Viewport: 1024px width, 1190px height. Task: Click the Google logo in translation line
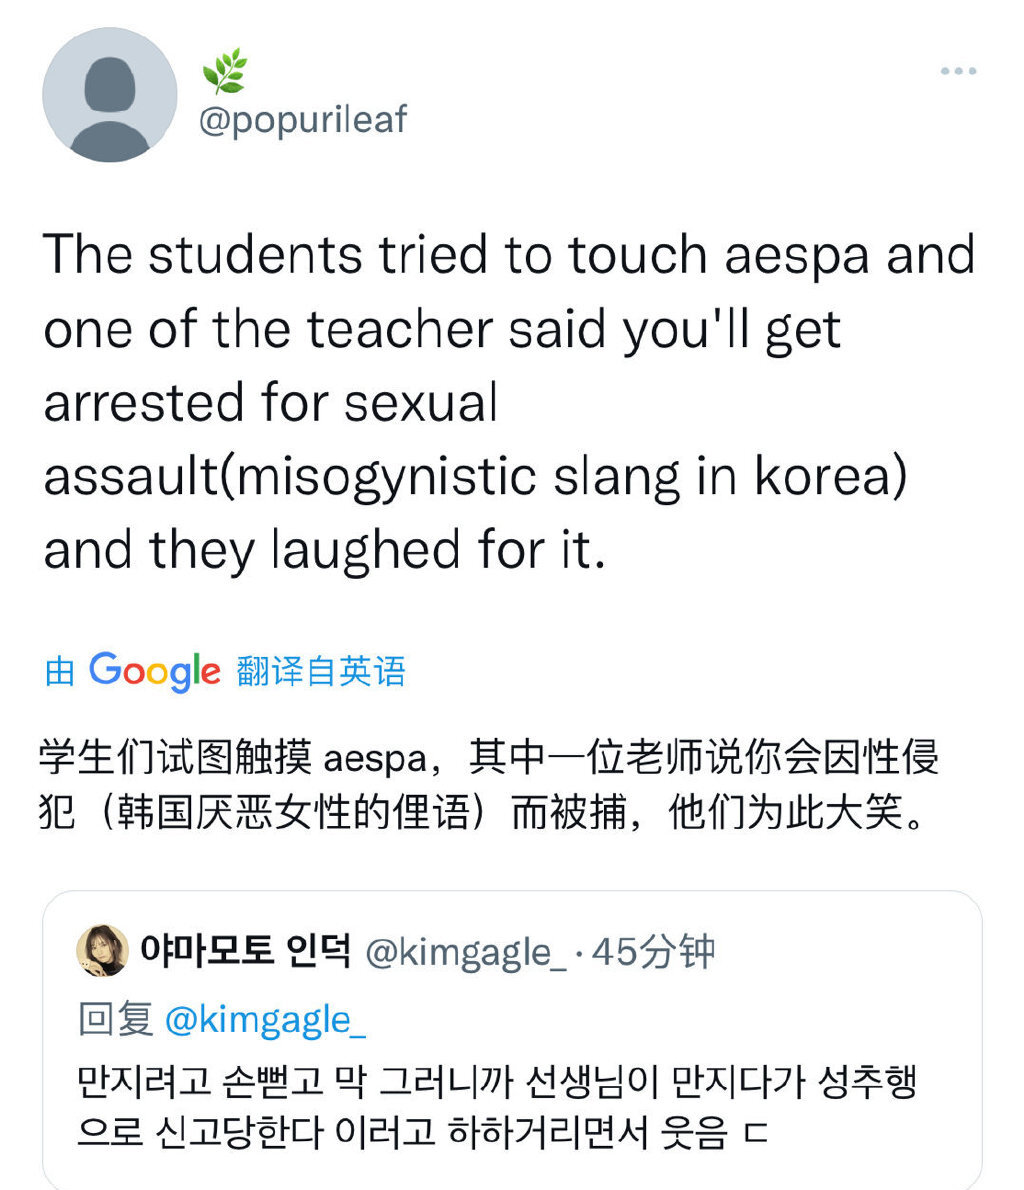point(154,671)
